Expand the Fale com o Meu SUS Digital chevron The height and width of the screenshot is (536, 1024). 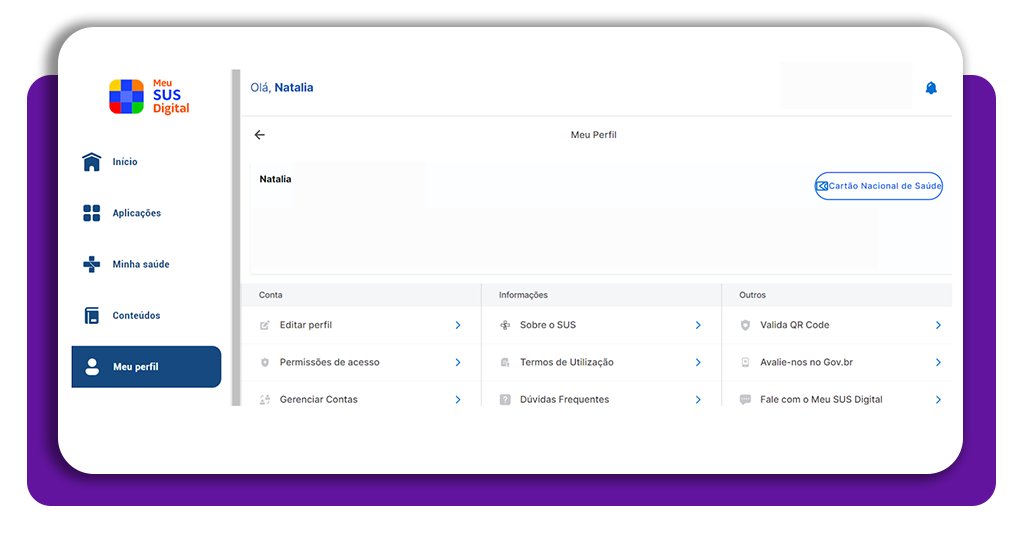[938, 400]
